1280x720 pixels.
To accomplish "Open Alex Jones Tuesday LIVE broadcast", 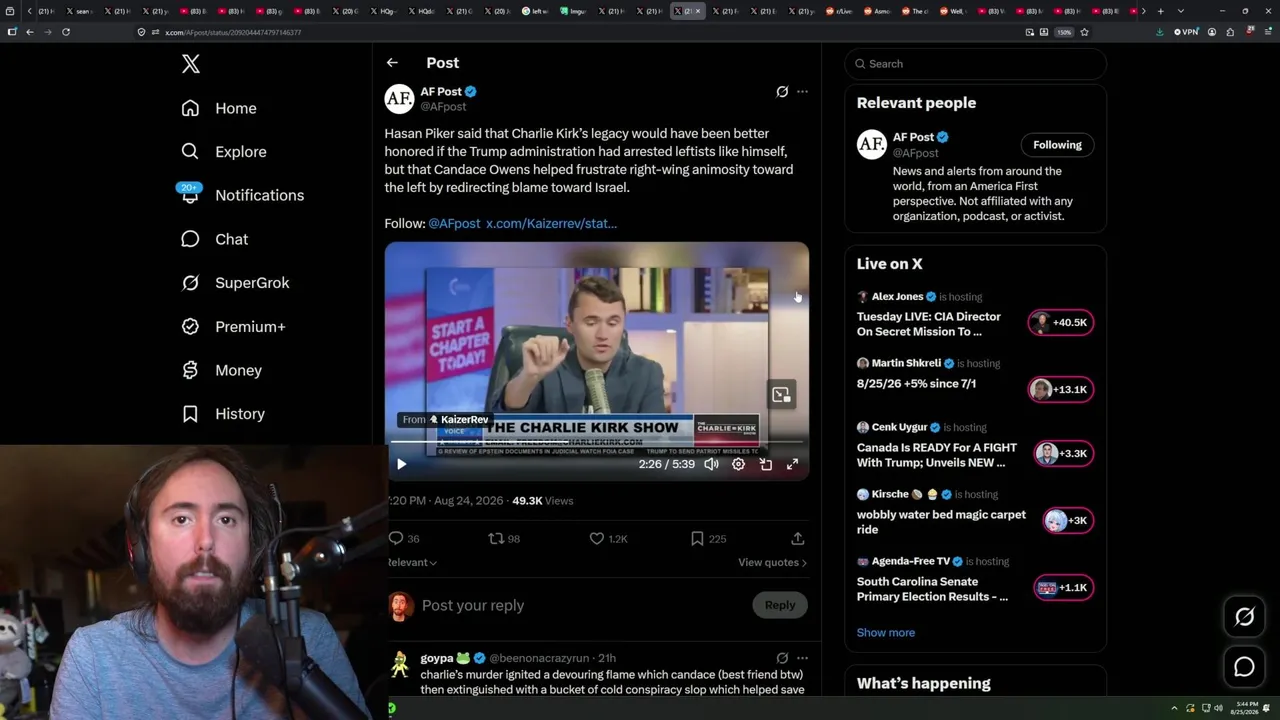I will click(929, 324).
